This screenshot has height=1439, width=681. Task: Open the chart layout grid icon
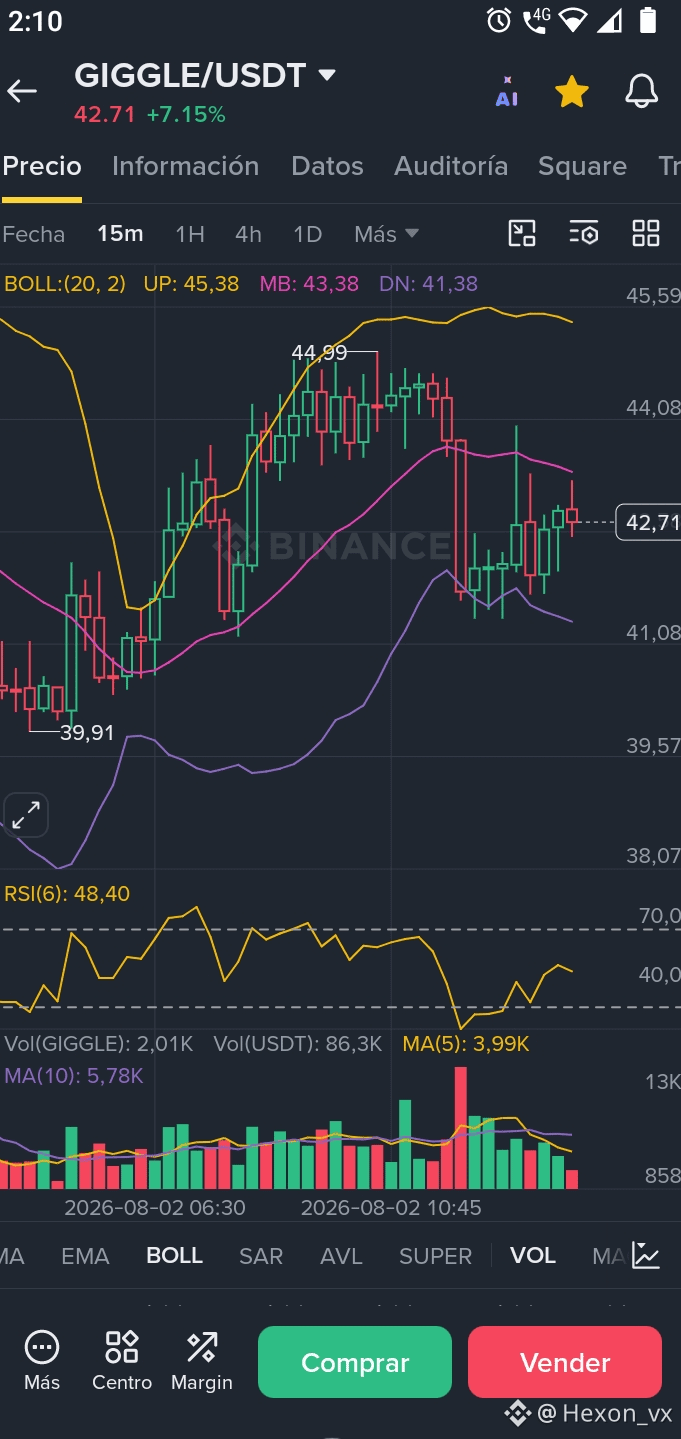pyautogui.click(x=646, y=234)
